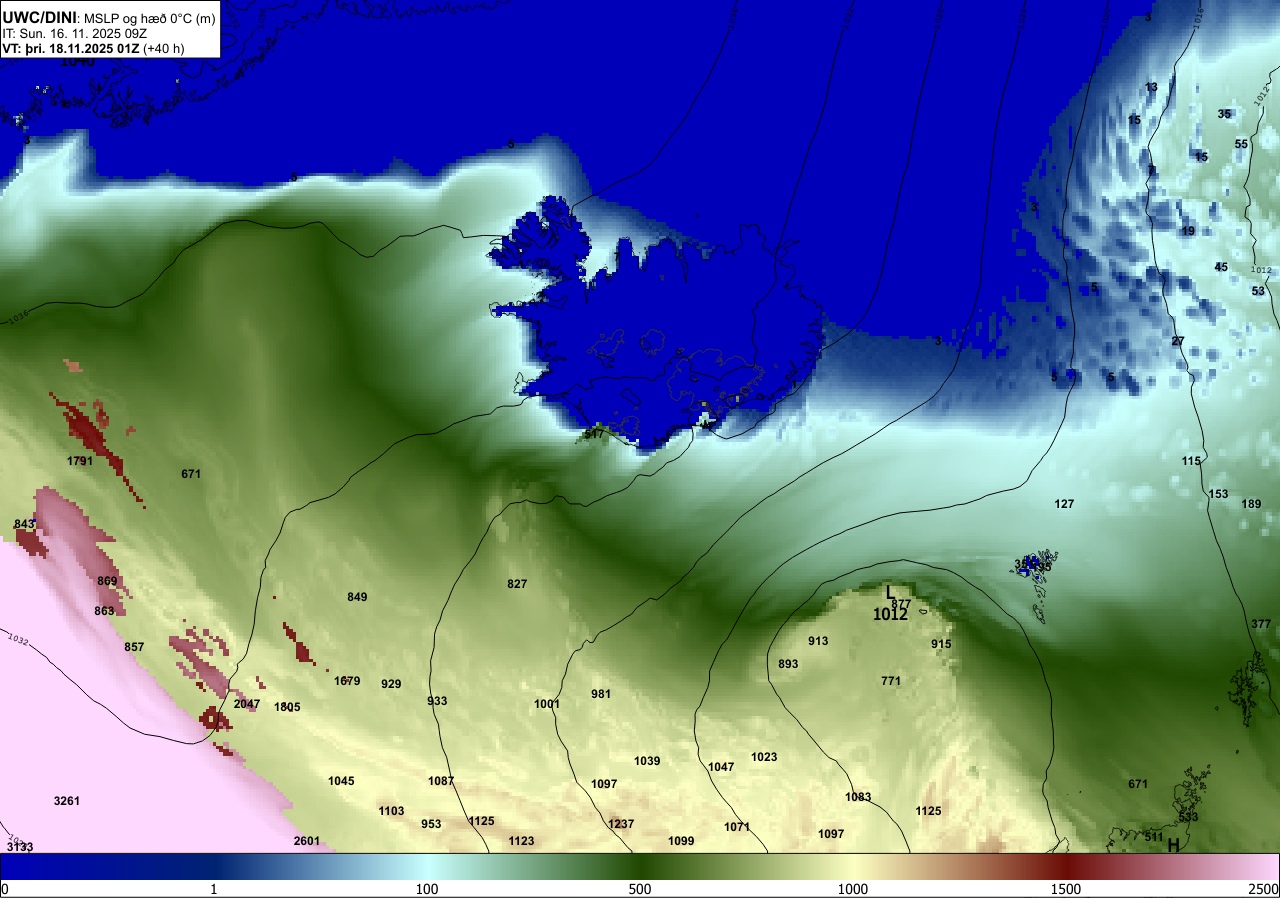1280x898 pixels.
Task: Click the 953 height value
Action: [x=431, y=824]
